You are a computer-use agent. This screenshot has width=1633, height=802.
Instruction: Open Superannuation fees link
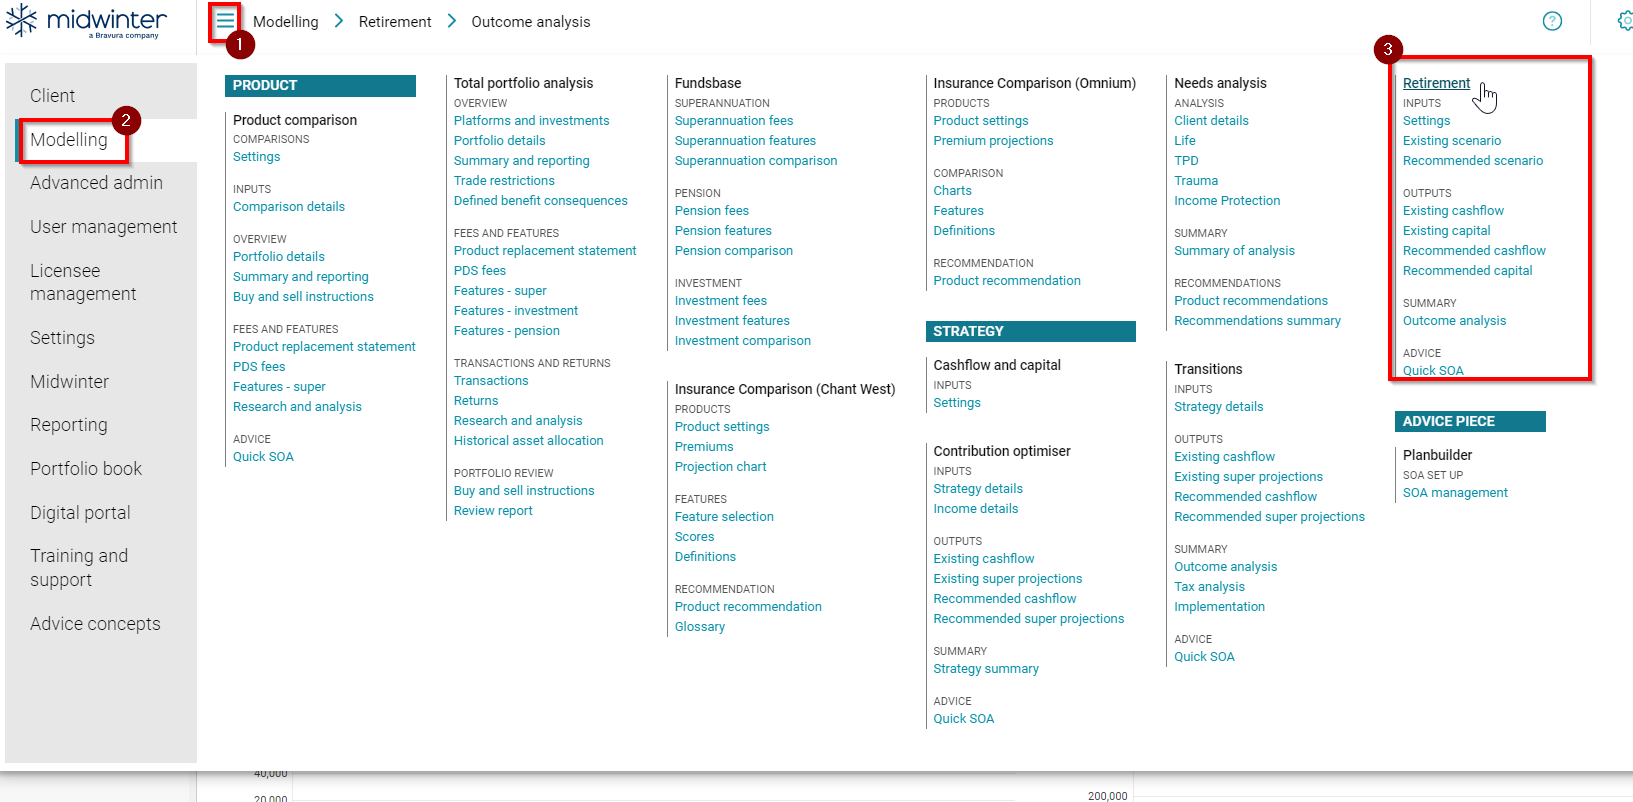coord(734,121)
